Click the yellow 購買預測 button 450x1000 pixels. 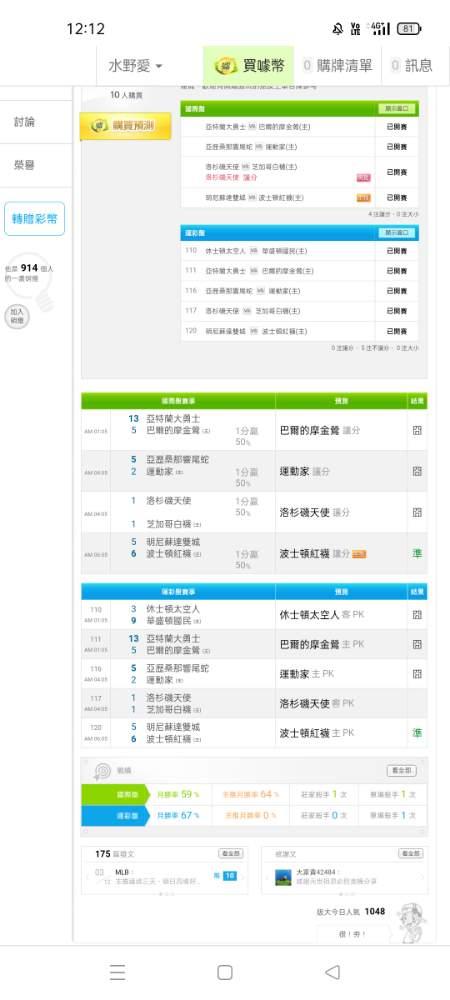126,126
